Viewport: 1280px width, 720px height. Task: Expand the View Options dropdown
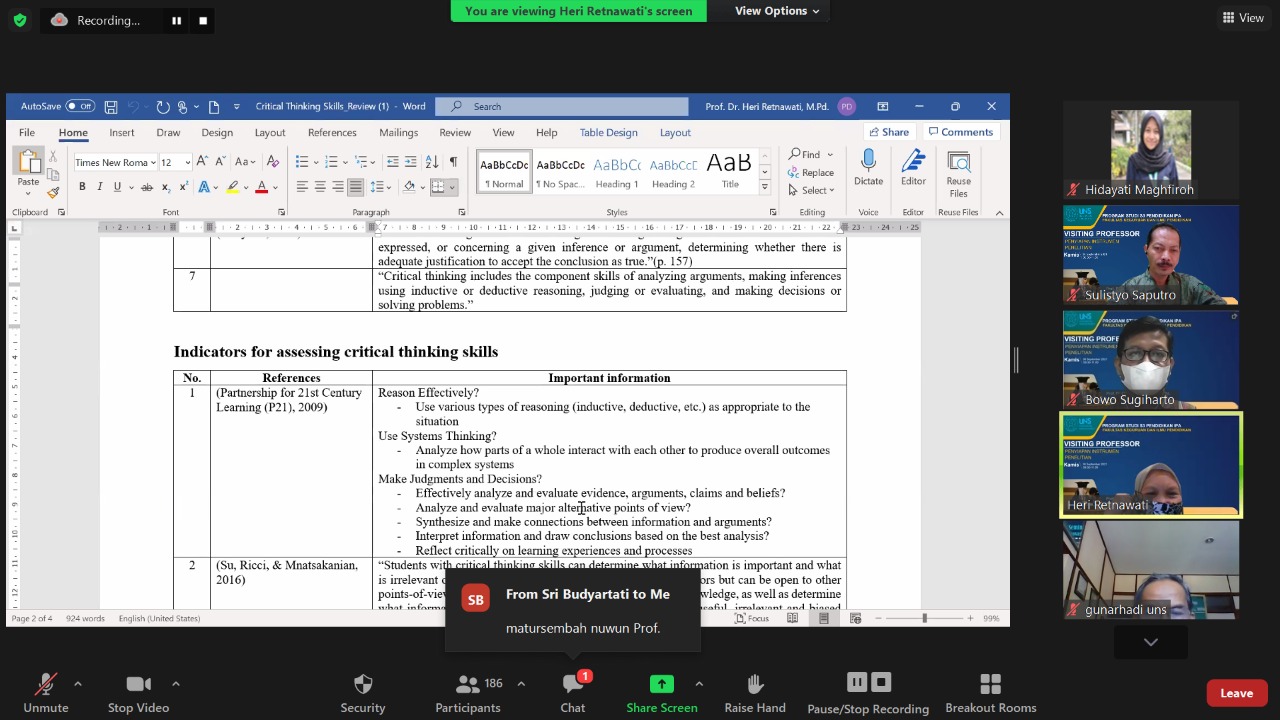pos(777,11)
